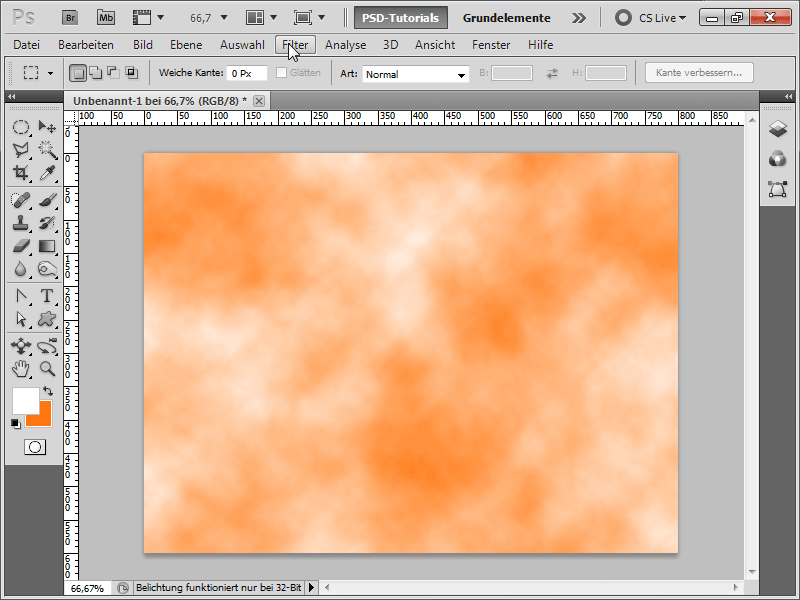Select the Type tool
Screen dimensions: 800x600
pos(47,296)
